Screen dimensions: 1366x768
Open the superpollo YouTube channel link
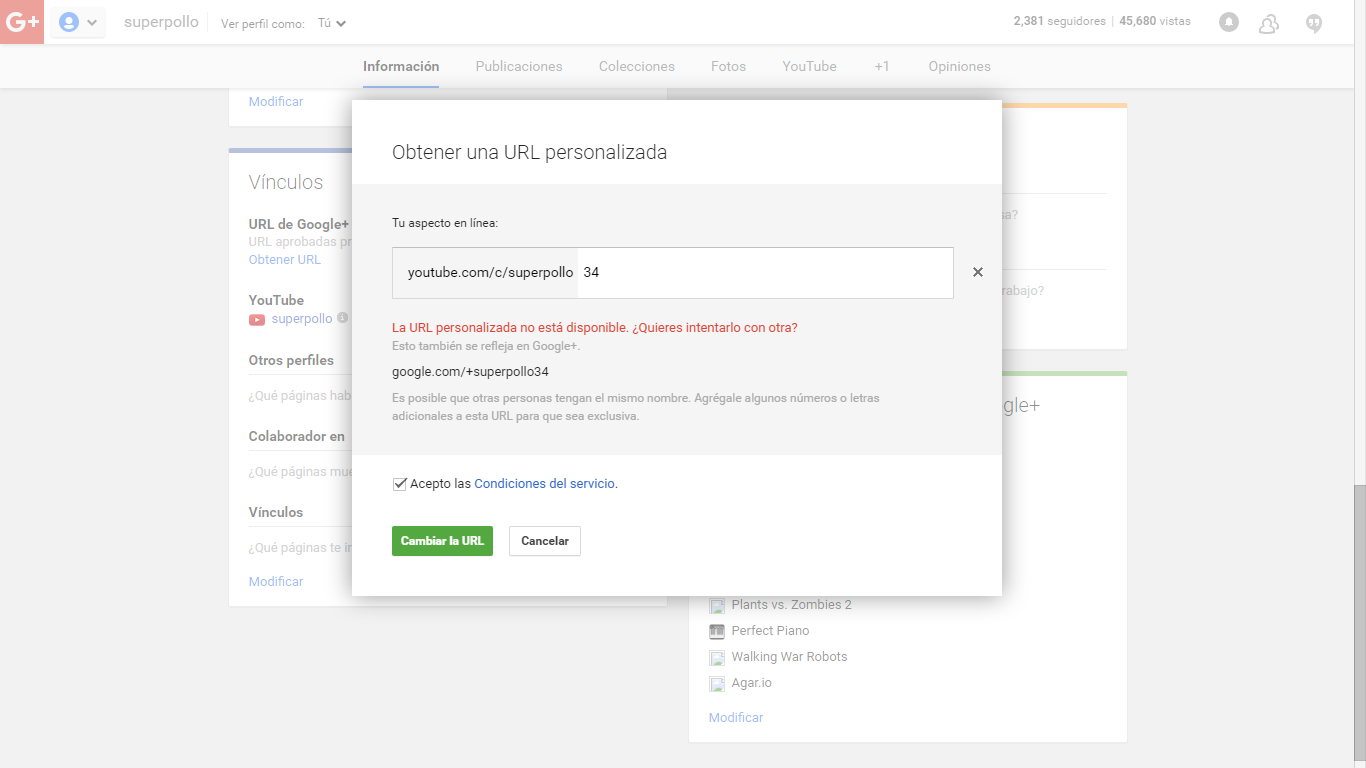pos(302,319)
